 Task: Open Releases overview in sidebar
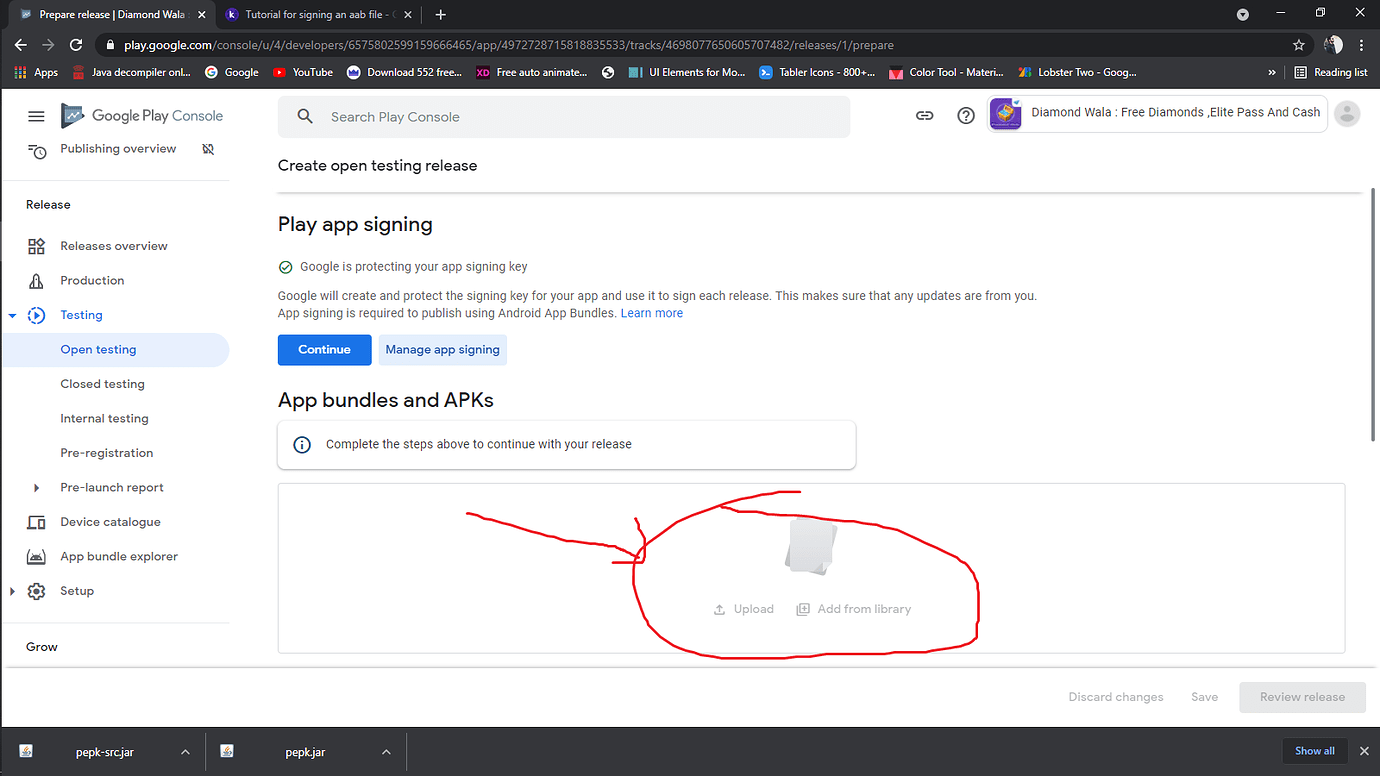coord(114,246)
